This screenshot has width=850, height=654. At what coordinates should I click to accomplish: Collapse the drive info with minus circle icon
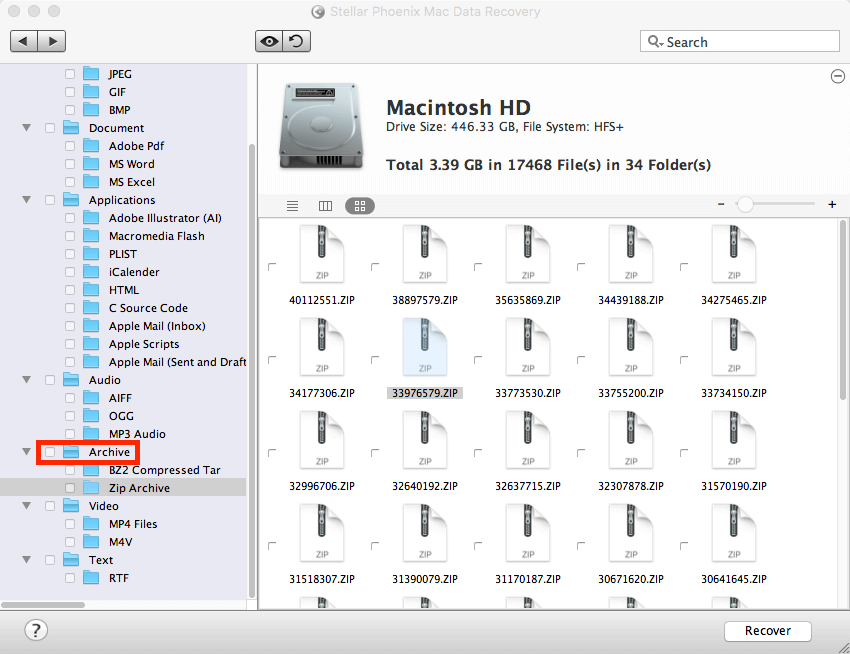tap(838, 76)
